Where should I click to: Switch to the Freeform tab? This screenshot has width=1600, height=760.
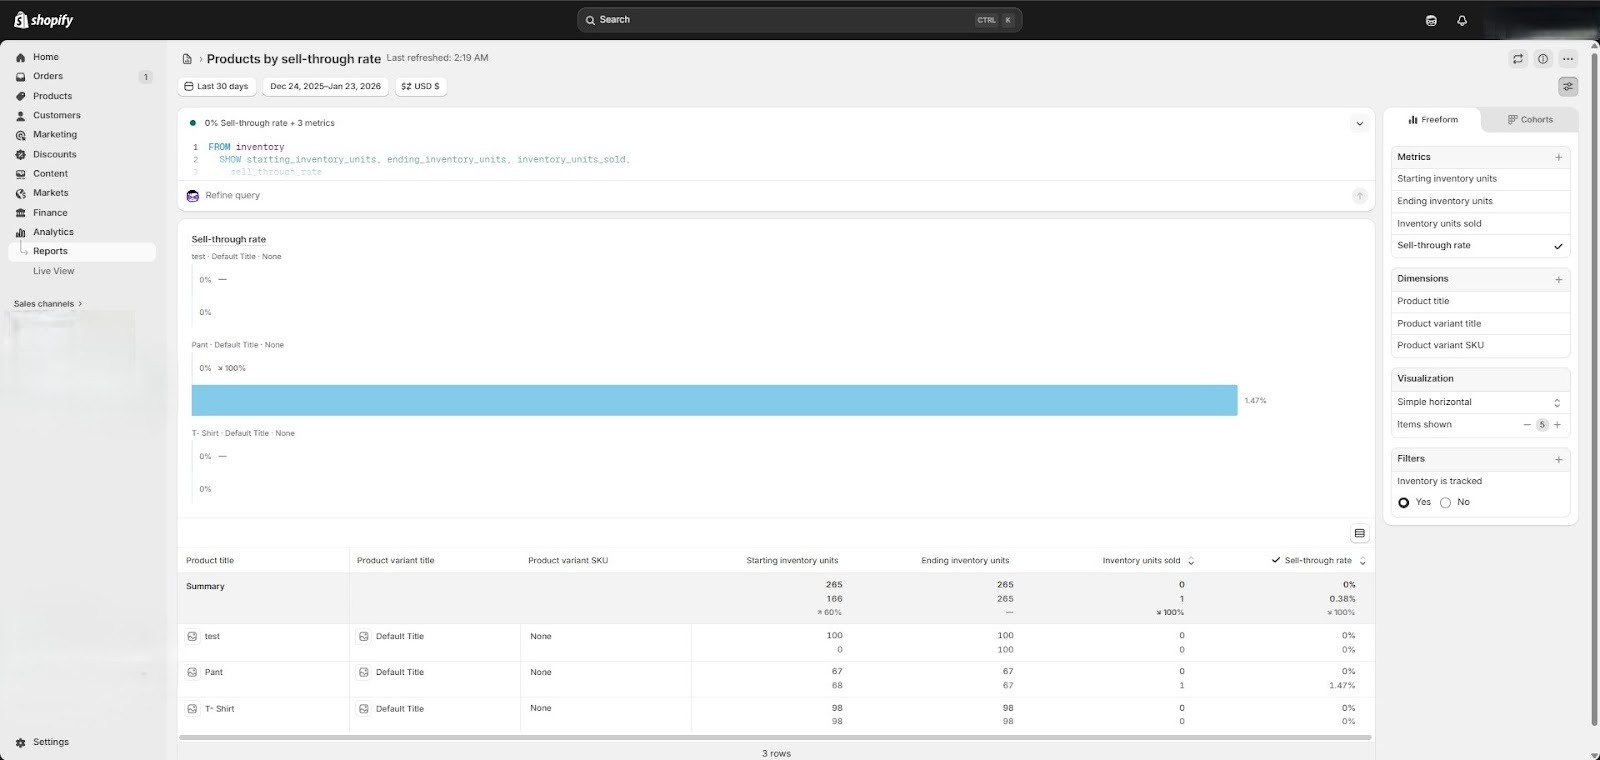[x=1433, y=120]
